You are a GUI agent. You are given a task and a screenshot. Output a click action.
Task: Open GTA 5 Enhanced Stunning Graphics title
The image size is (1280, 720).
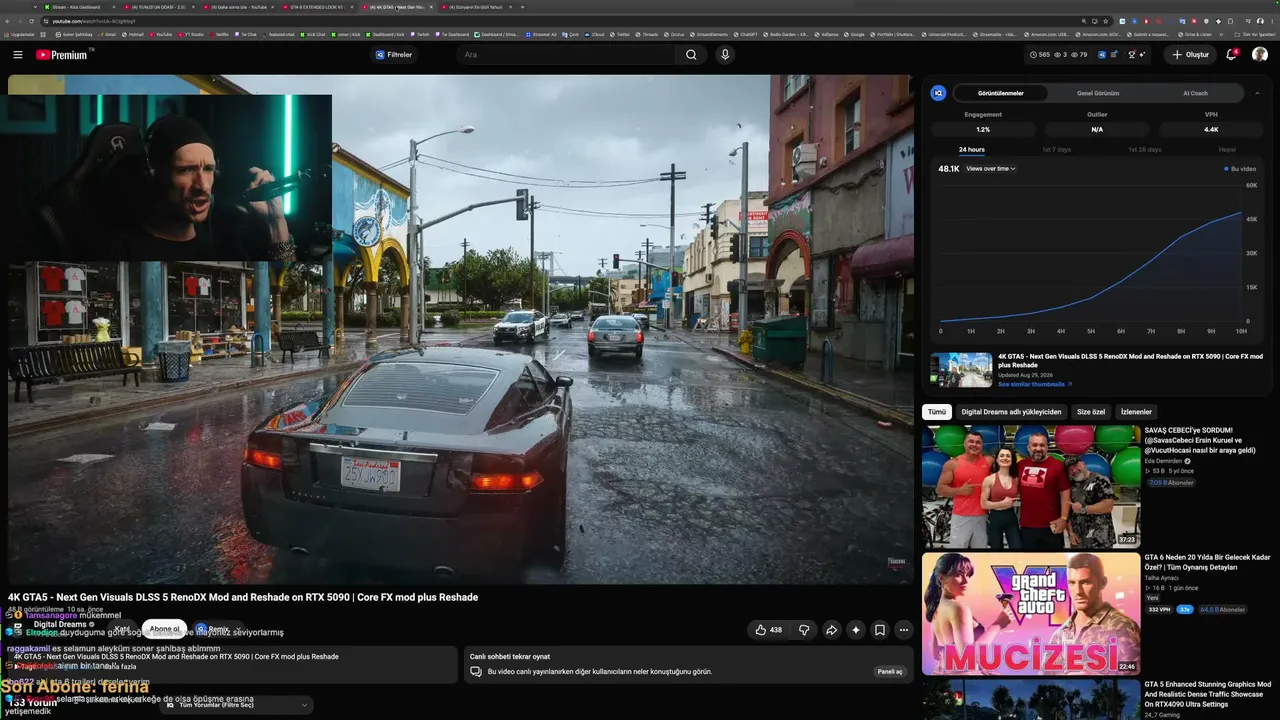1208,695
